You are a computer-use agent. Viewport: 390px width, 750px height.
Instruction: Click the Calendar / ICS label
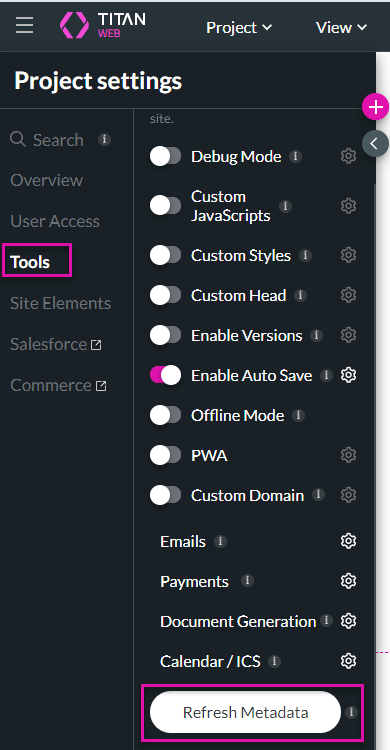click(x=210, y=662)
